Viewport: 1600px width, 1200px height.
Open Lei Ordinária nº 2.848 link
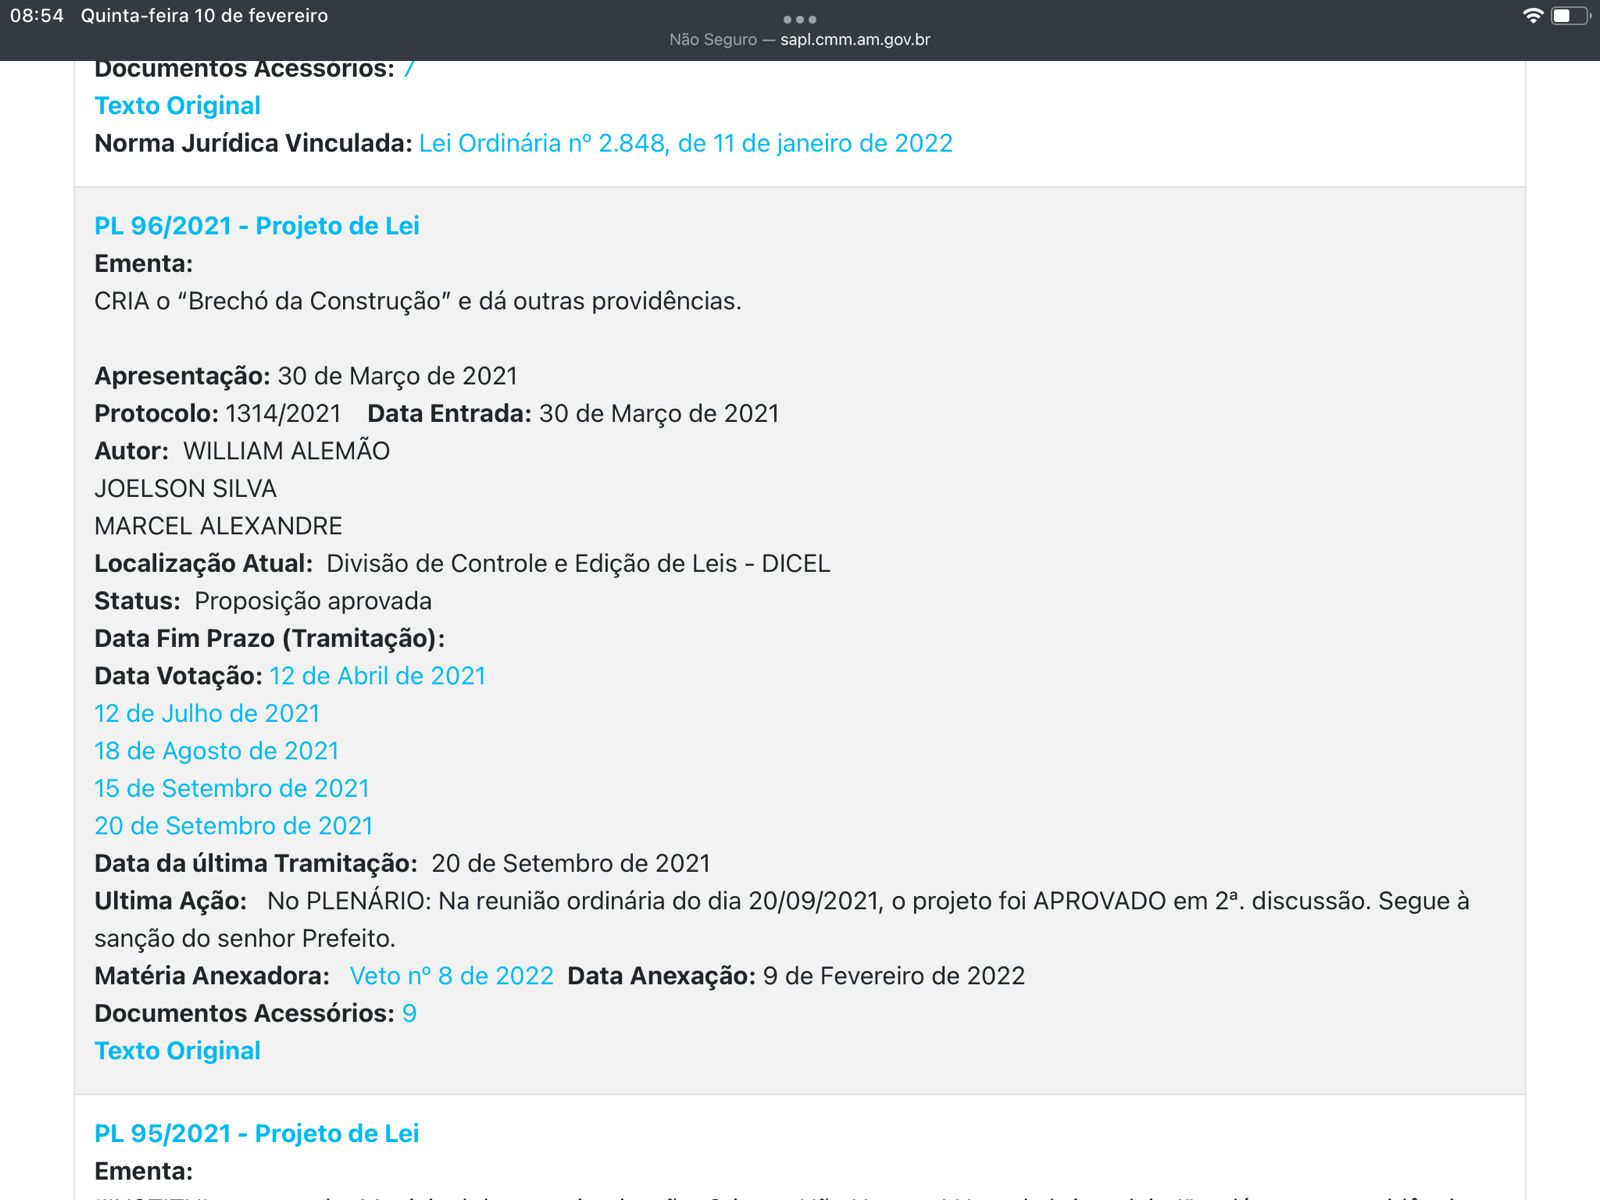point(686,144)
